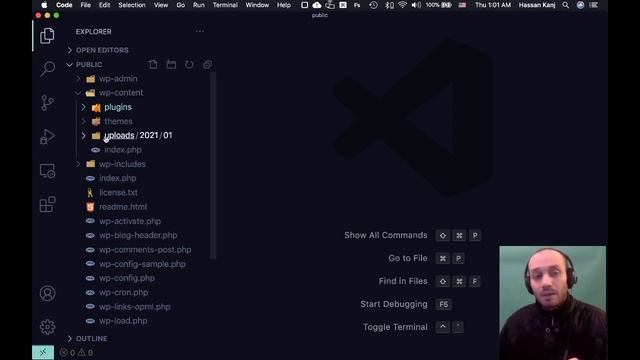This screenshot has height=360, width=640.
Task: Expand the OPEN EDITORS section
Action: pyautogui.click(x=98, y=50)
